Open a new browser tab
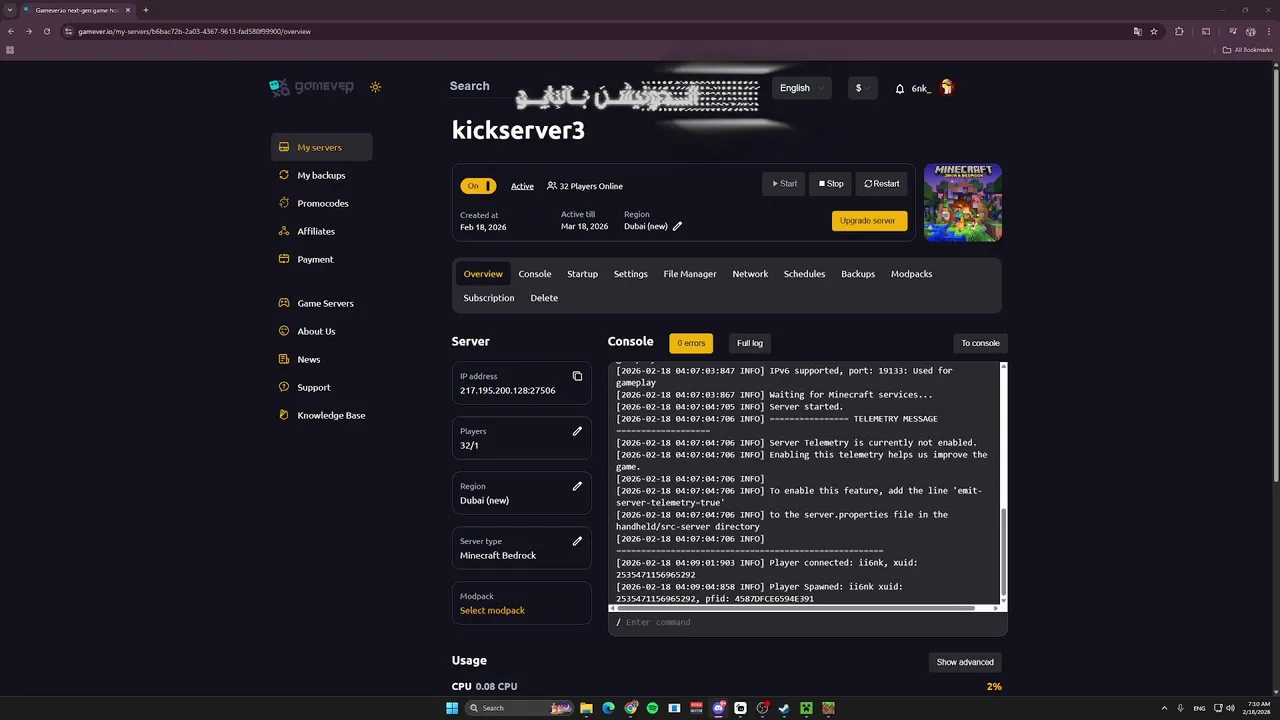This screenshot has width=1280, height=720. [x=146, y=10]
